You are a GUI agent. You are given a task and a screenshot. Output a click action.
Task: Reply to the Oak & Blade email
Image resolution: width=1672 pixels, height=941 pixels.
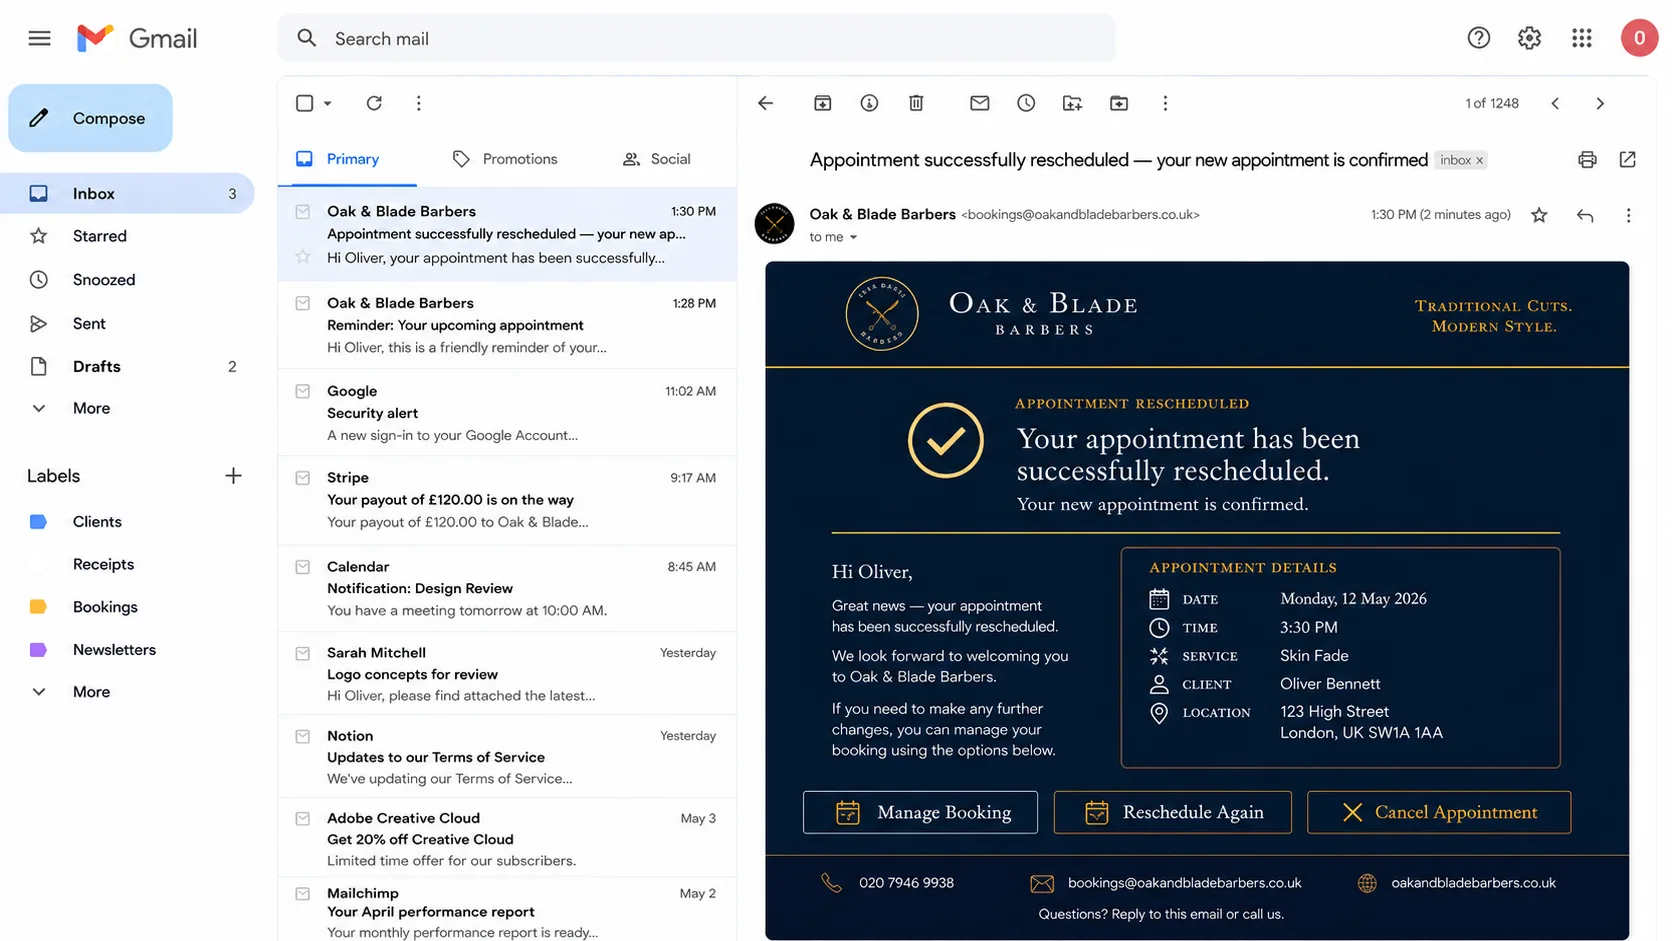[1585, 215]
